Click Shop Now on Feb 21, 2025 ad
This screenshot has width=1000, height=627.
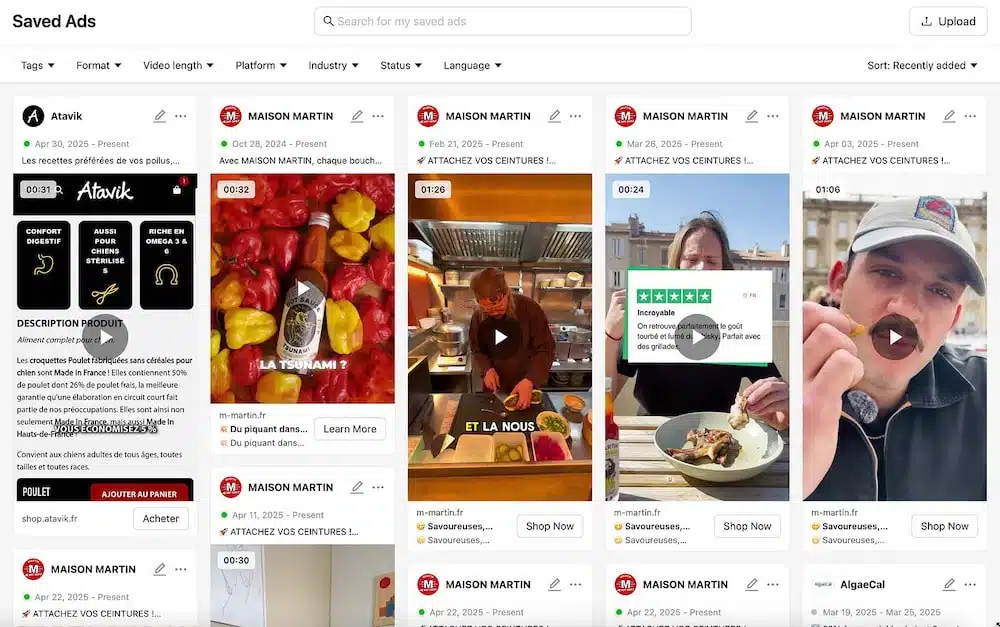(x=550, y=526)
